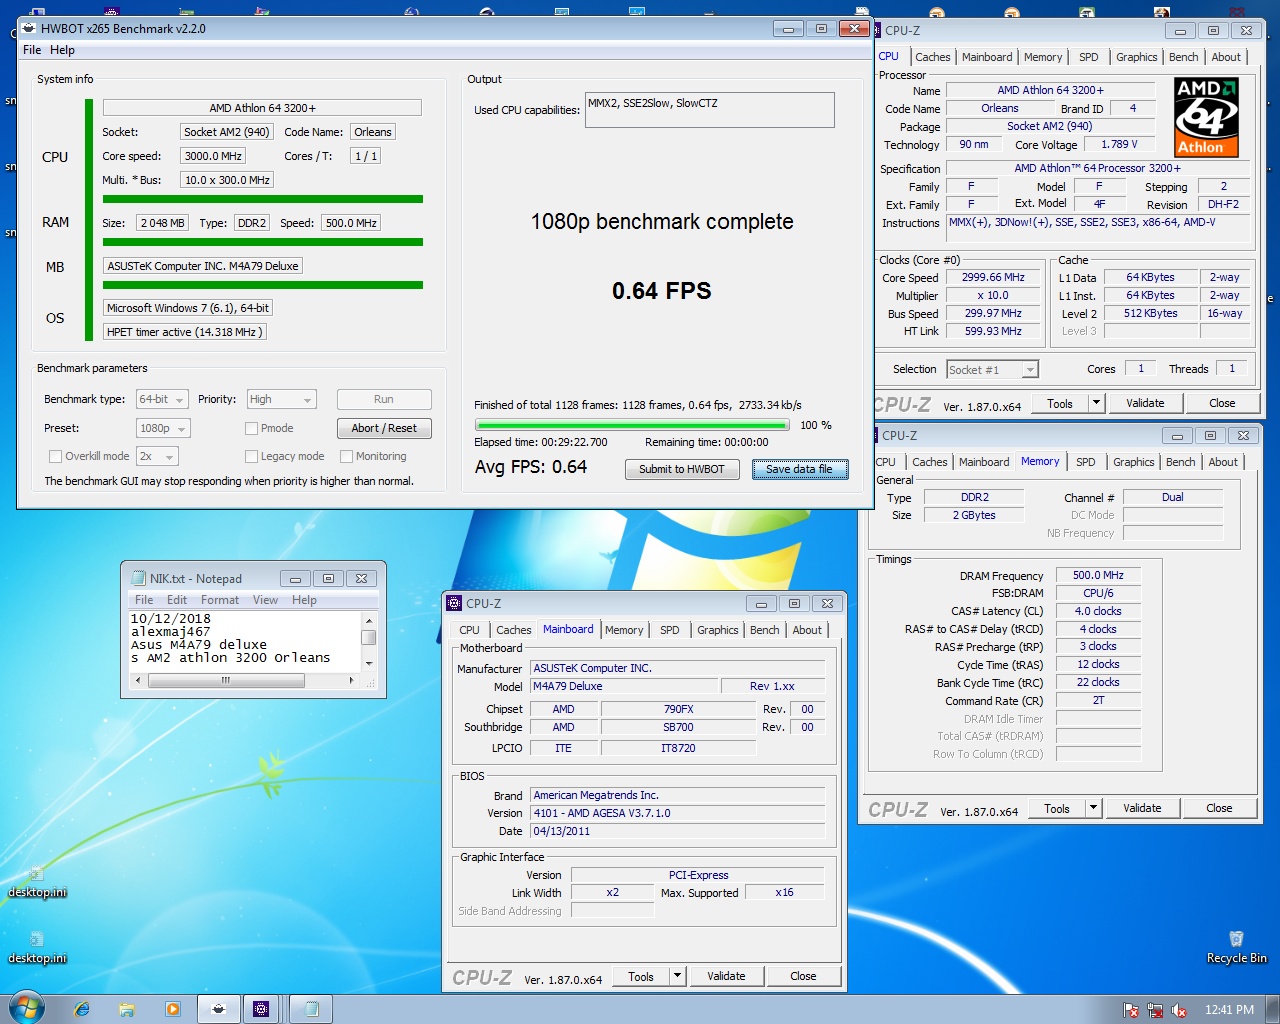Click Notepad's vertical scrollbar down arrow
The height and width of the screenshot is (1024, 1280).
coord(369,663)
